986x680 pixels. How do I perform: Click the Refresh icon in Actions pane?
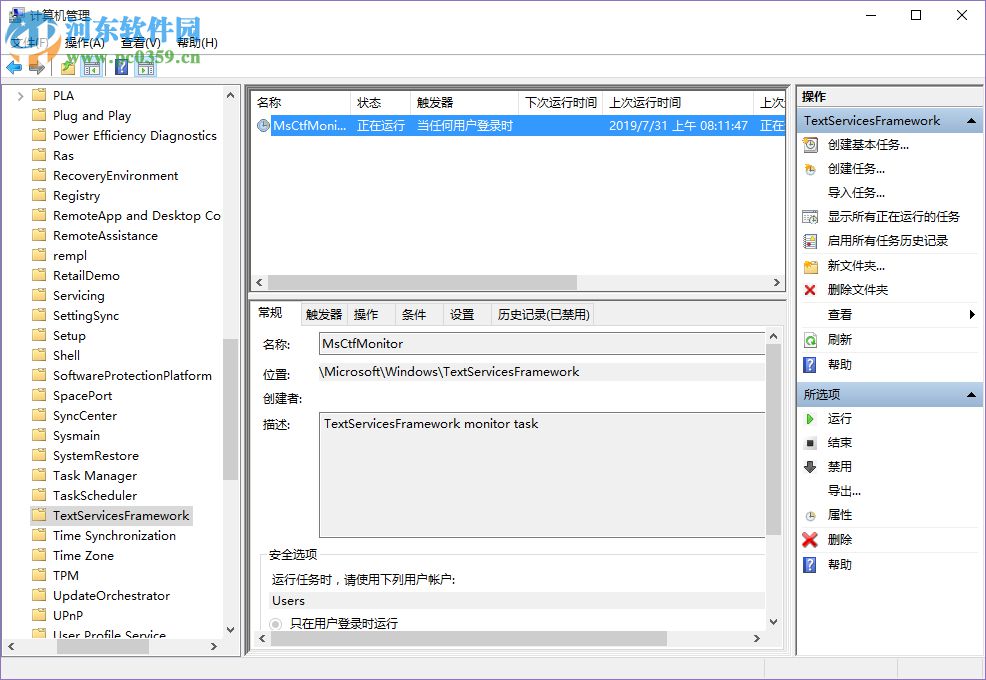pyautogui.click(x=810, y=339)
